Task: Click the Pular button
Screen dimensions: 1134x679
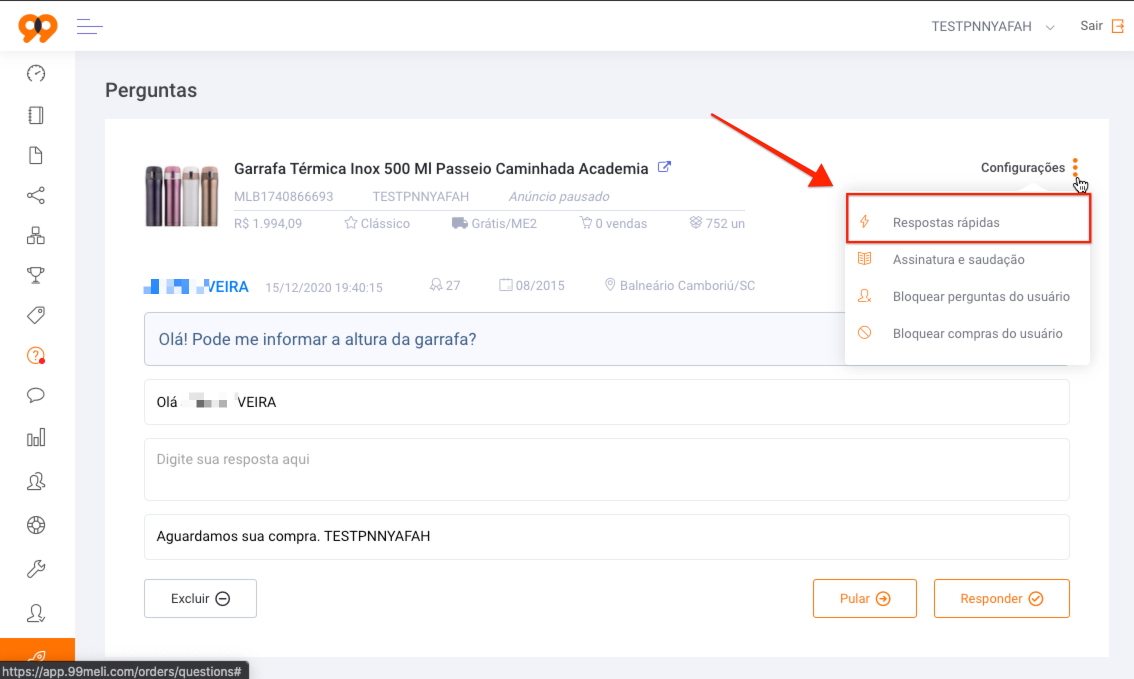Action: click(864, 598)
